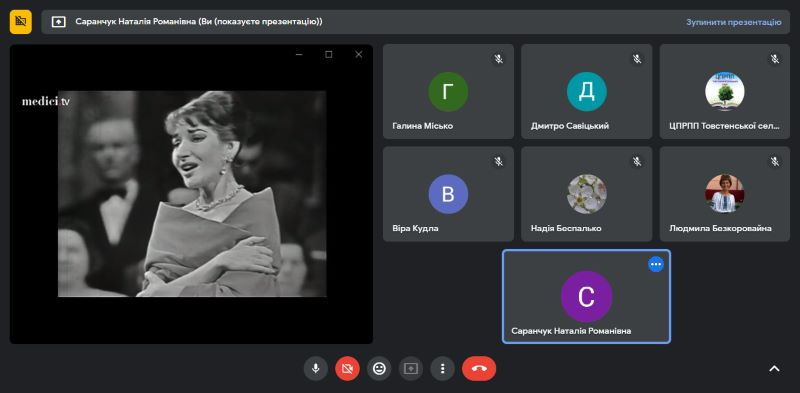800x393 pixels.
Task: Click the name Дмитро Савіцький
Action: pos(570,126)
